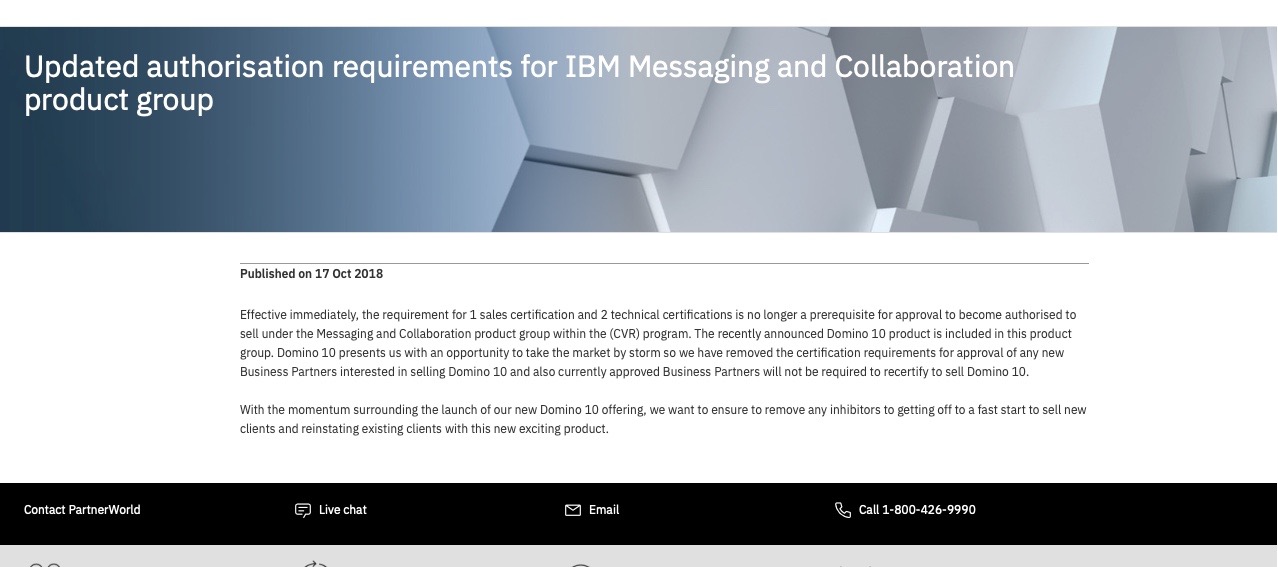Click the paragraph starting 'With the momentum'
Screen dimensions: 1278x567
click(663, 419)
